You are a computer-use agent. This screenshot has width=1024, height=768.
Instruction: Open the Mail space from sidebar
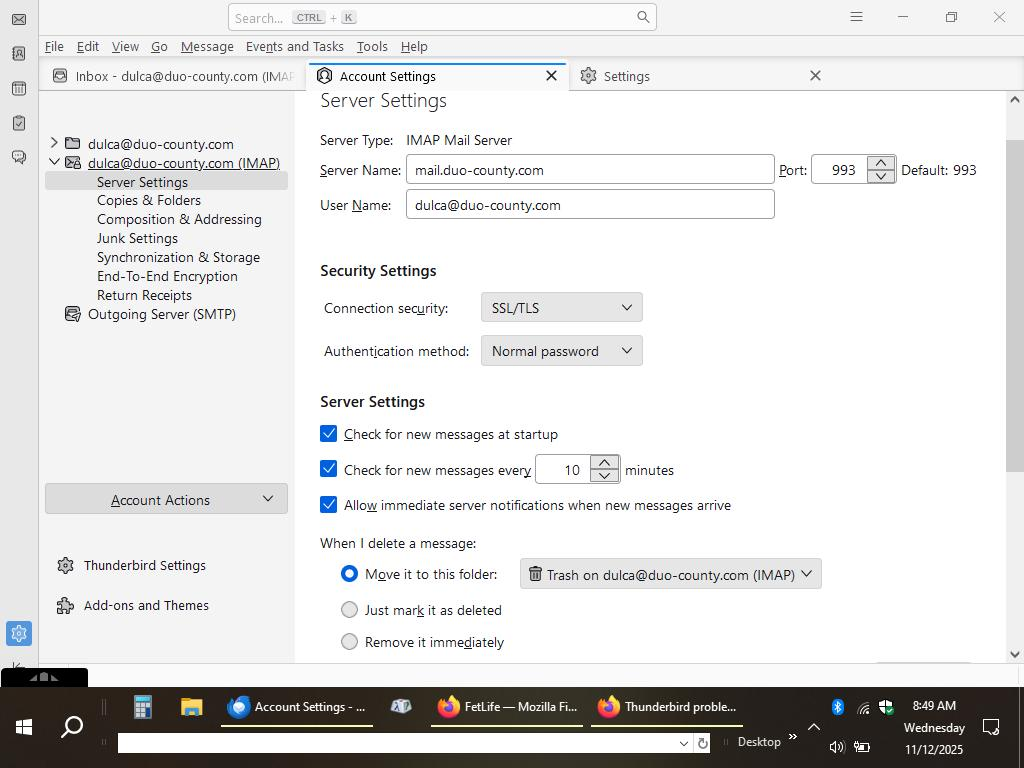(x=18, y=19)
